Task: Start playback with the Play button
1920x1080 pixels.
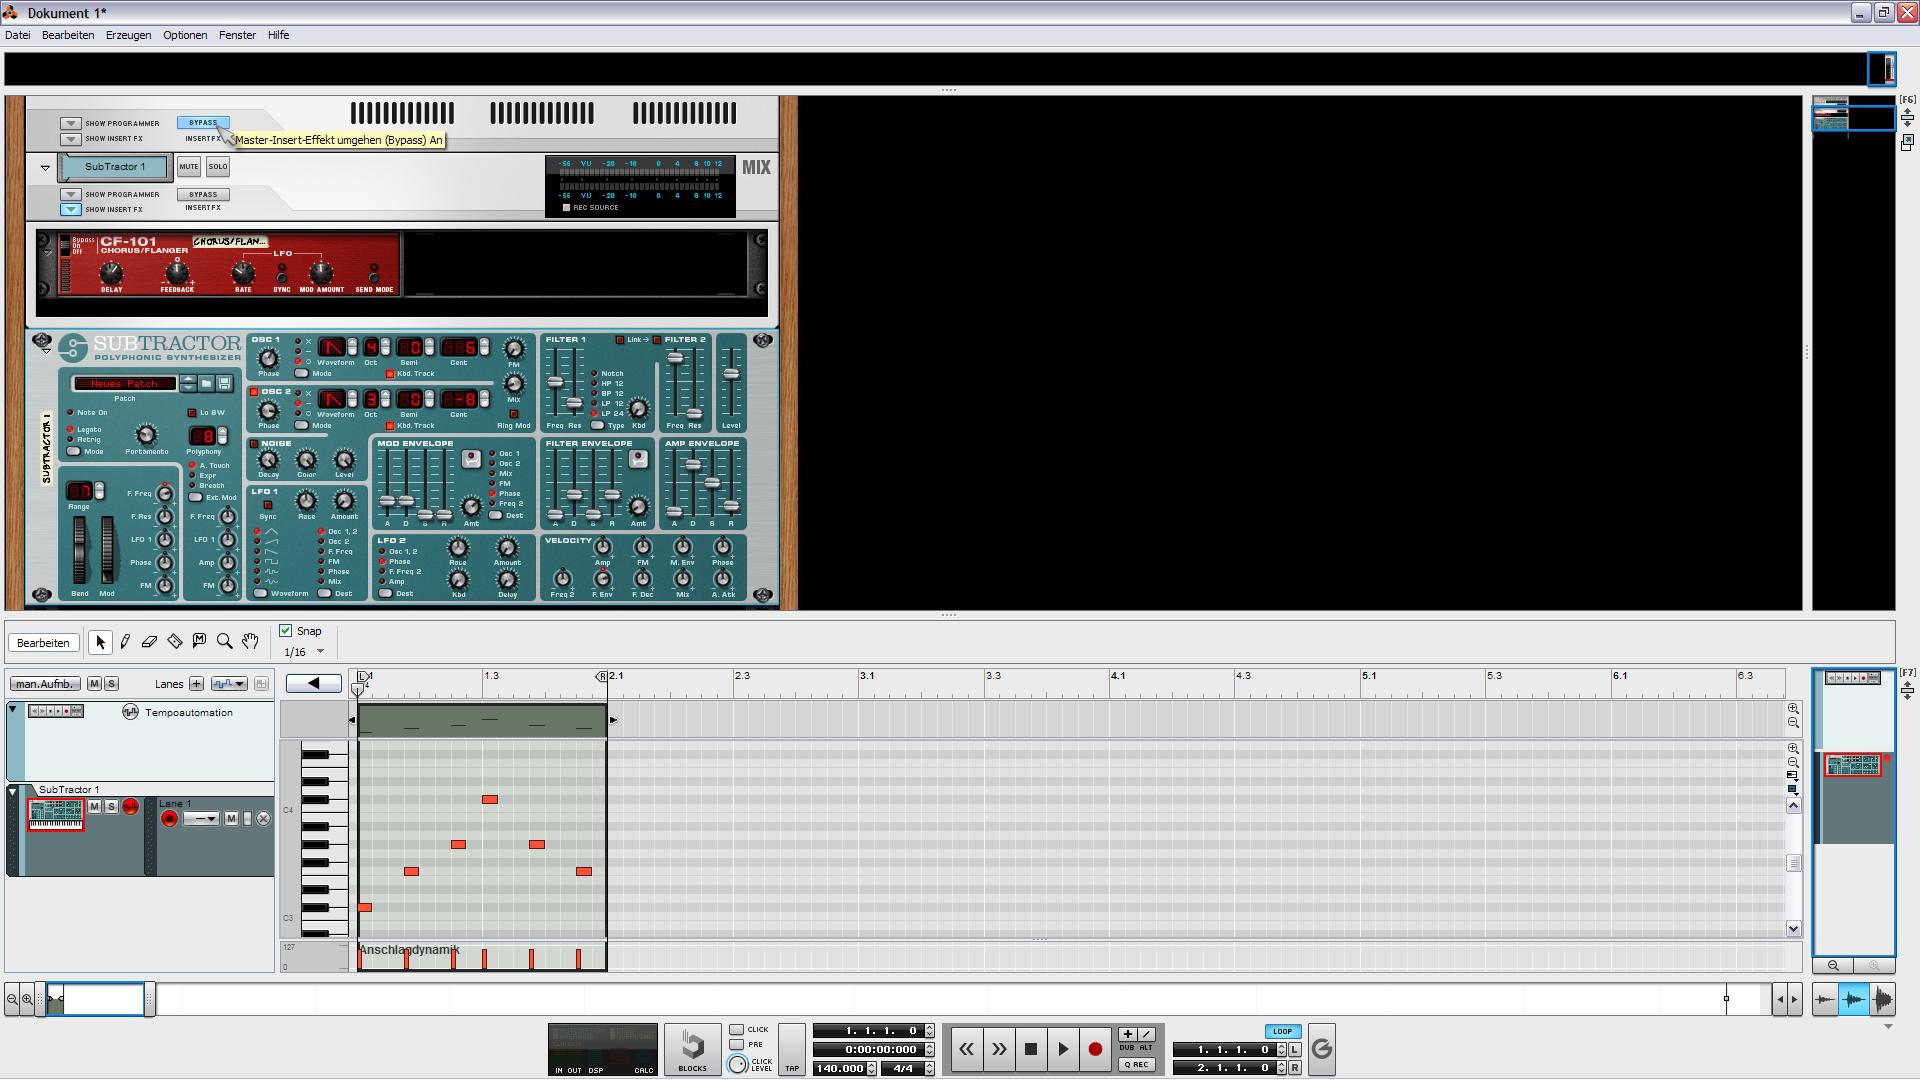Action: click(1063, 1050)
